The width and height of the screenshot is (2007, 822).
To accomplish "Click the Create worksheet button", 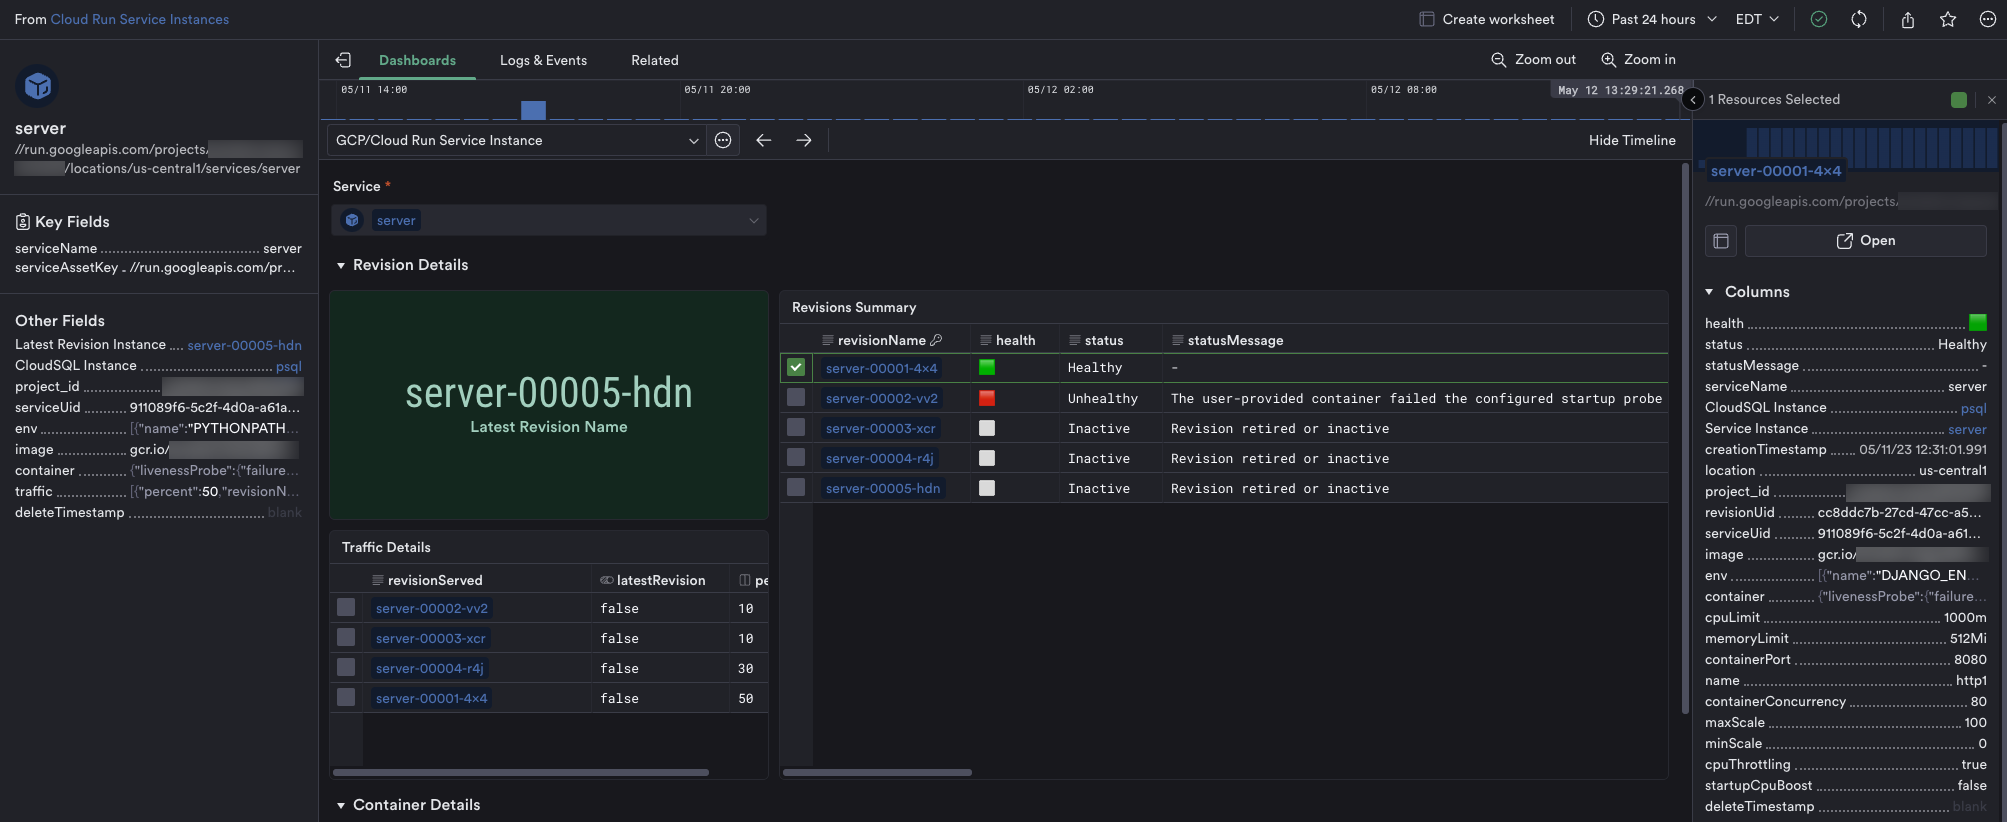I will (x=1487, y=19).
